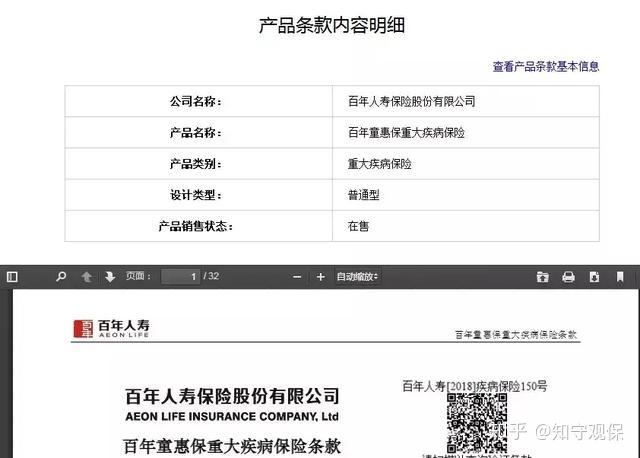Click the 产品销售状态 label cell
Viewport: 640px width, 458px height.
point(198,226)
